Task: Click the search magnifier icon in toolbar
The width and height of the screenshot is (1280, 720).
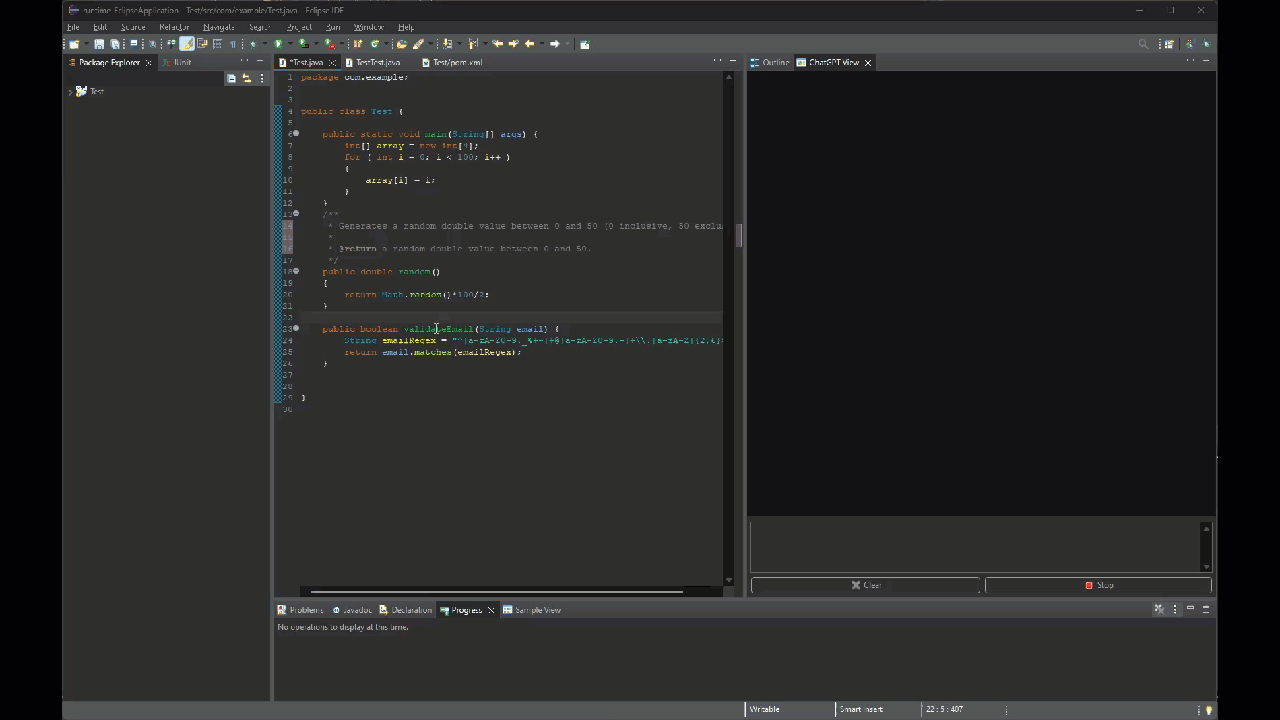Action: pos(1143,44)
